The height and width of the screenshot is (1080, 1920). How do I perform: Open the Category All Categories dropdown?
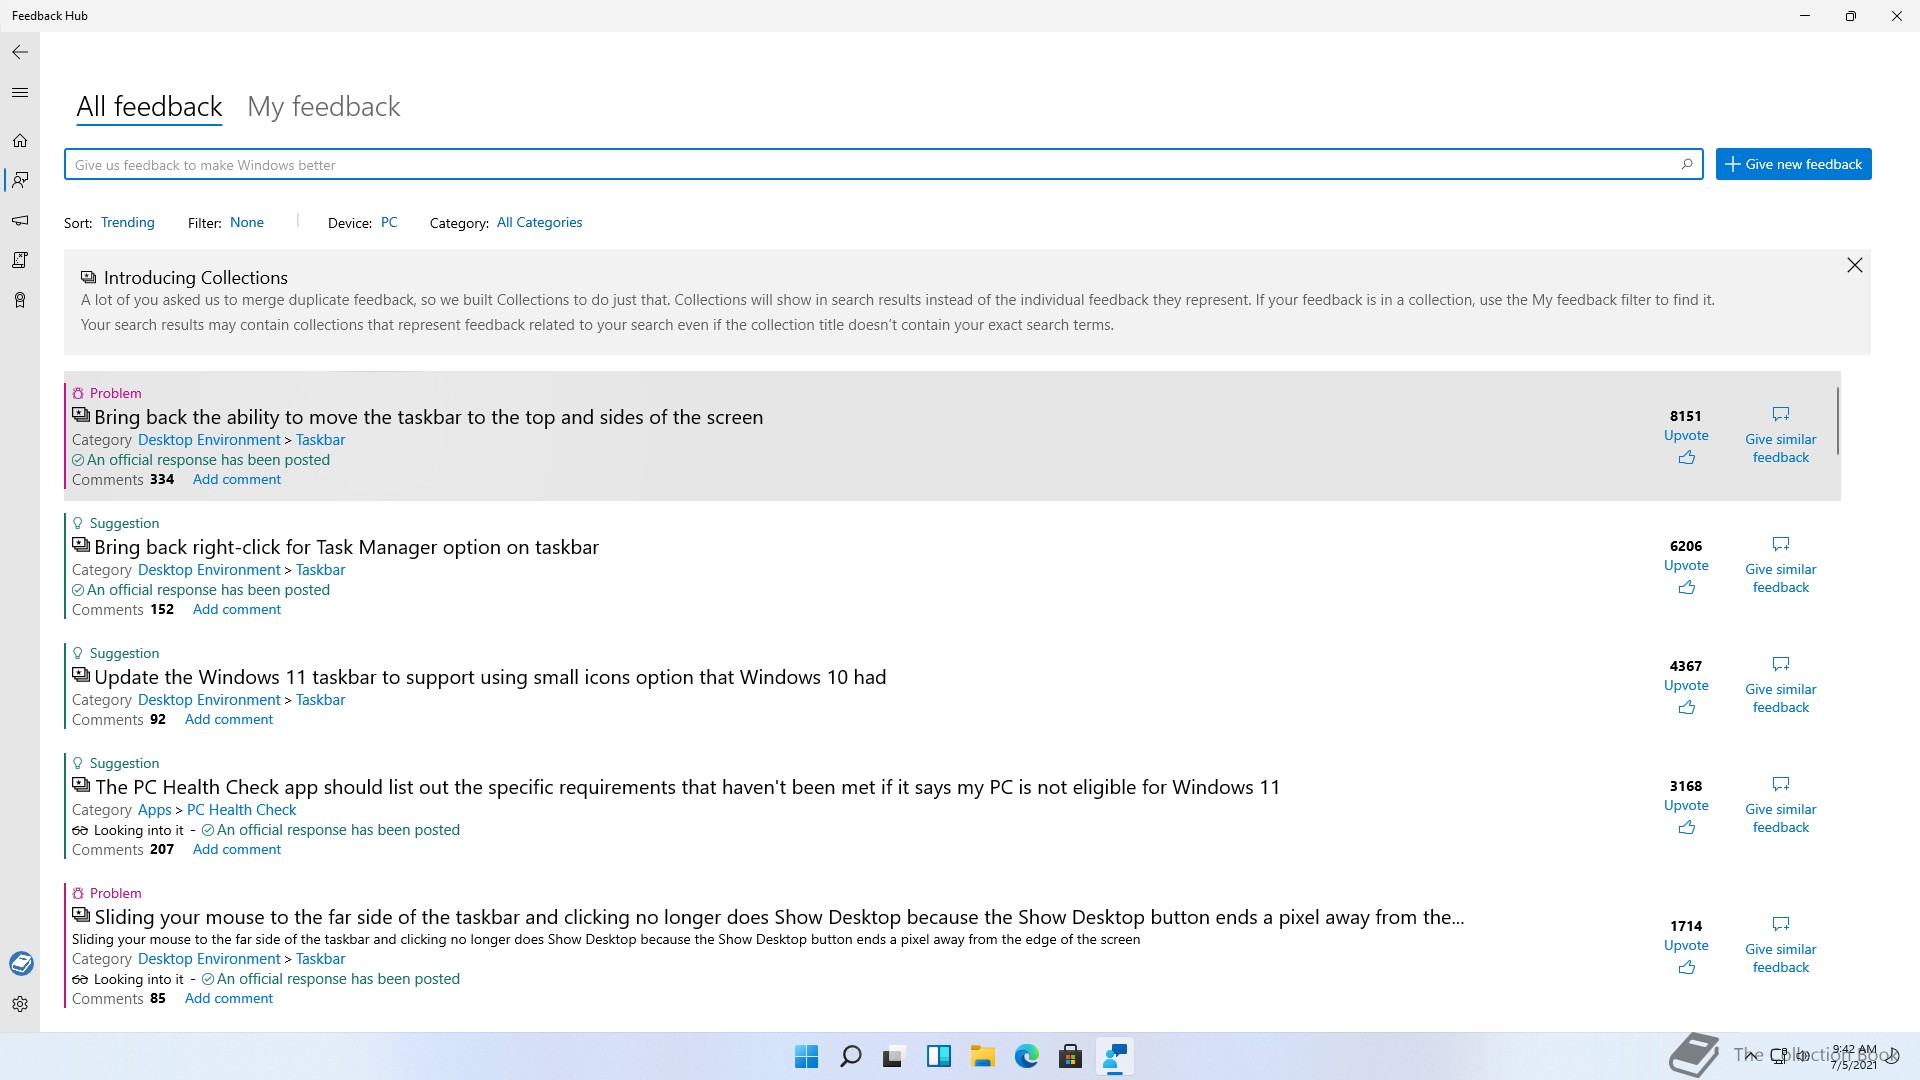540,222
